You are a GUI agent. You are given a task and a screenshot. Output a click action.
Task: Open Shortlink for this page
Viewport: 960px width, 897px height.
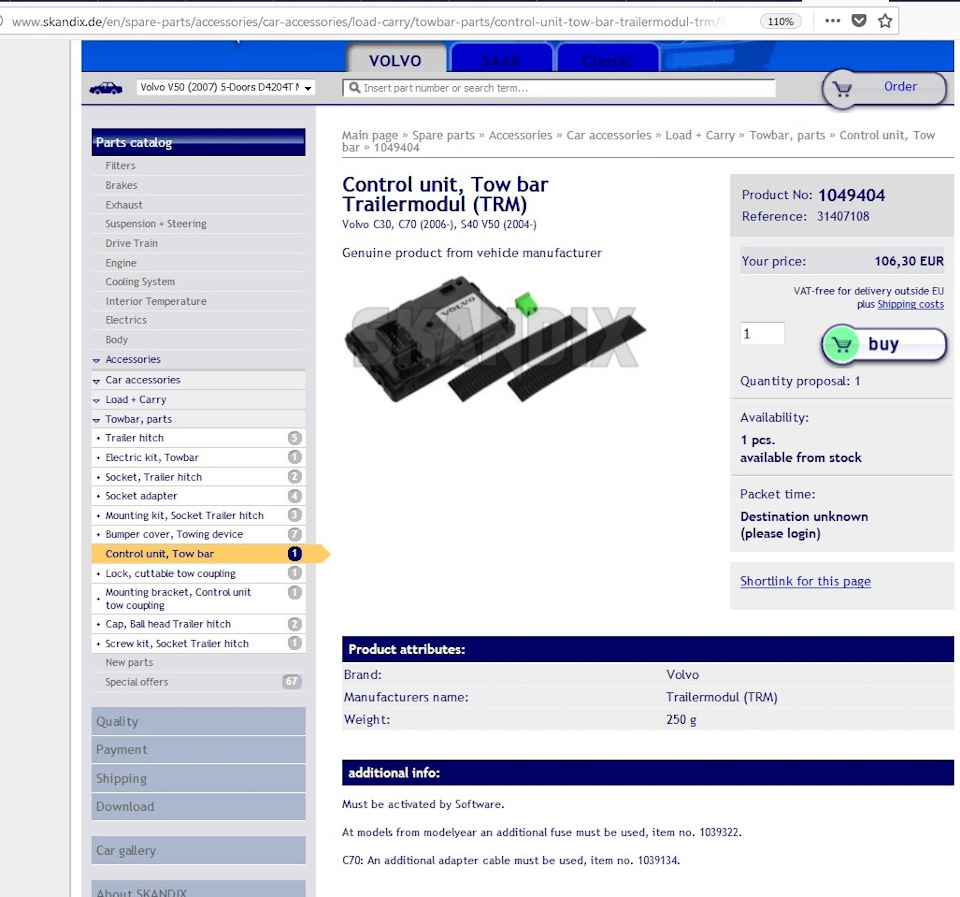coord(805,581)
